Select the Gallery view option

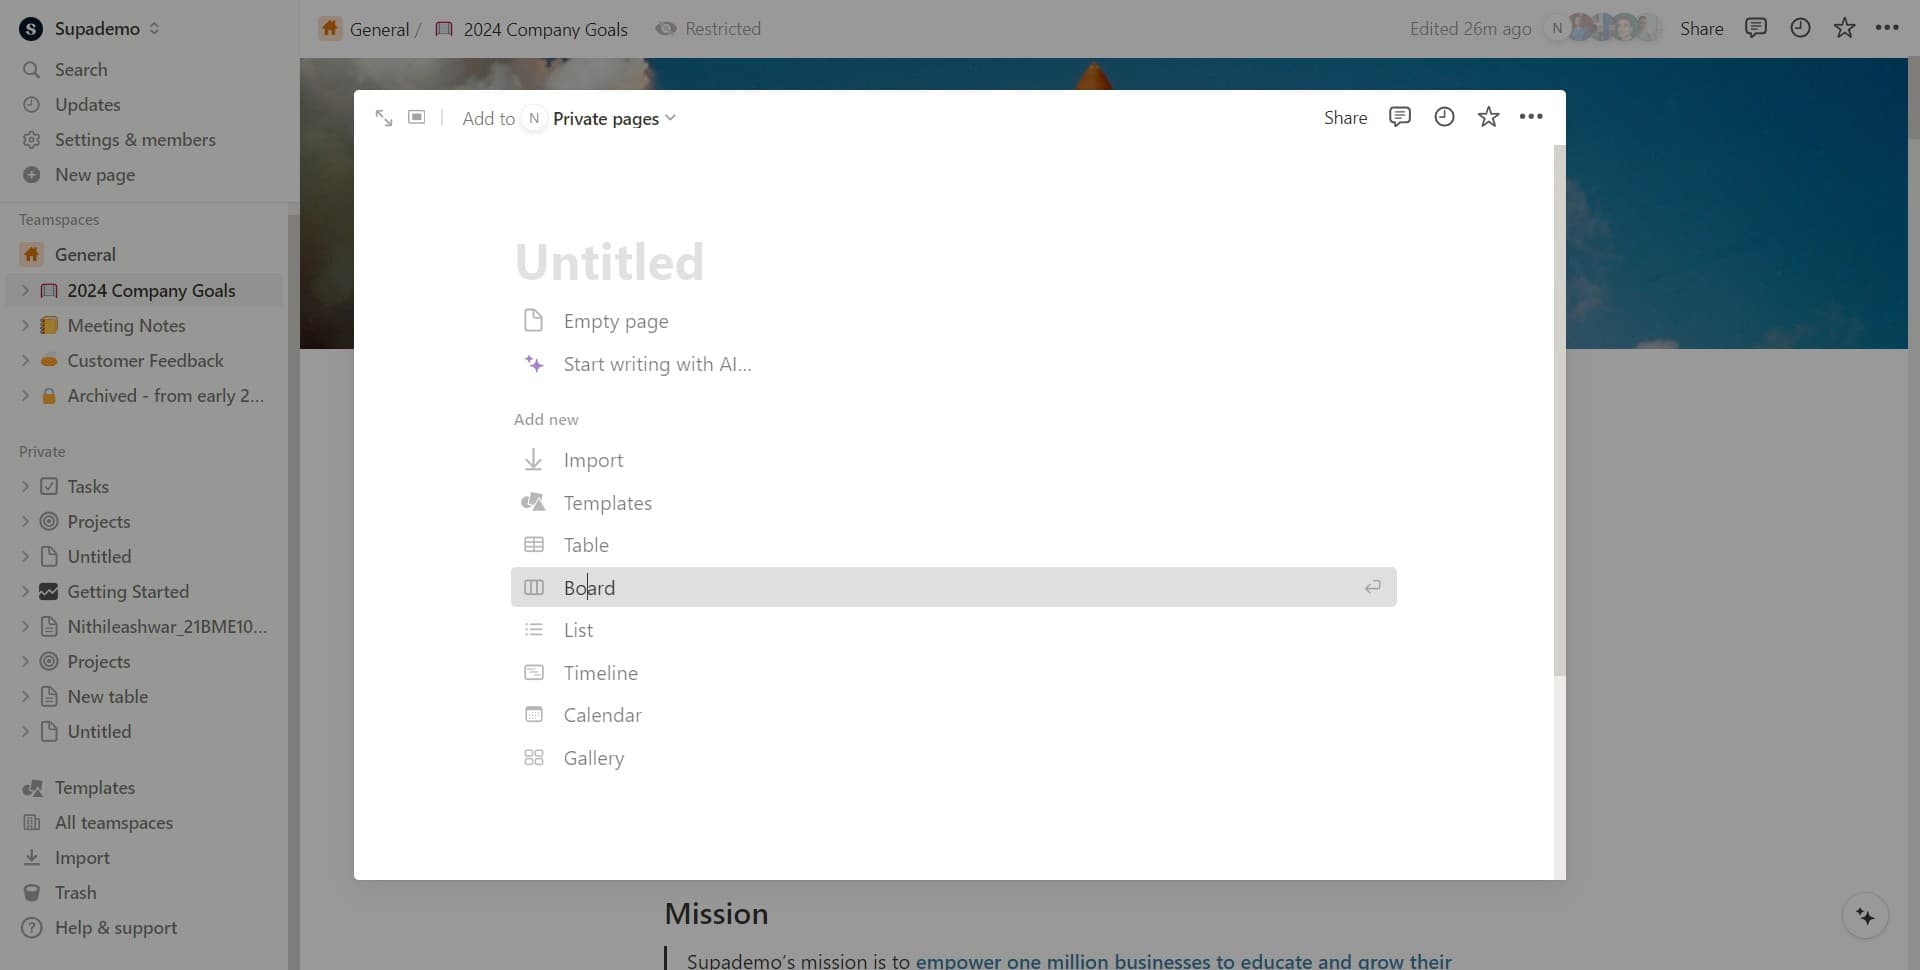593,758
